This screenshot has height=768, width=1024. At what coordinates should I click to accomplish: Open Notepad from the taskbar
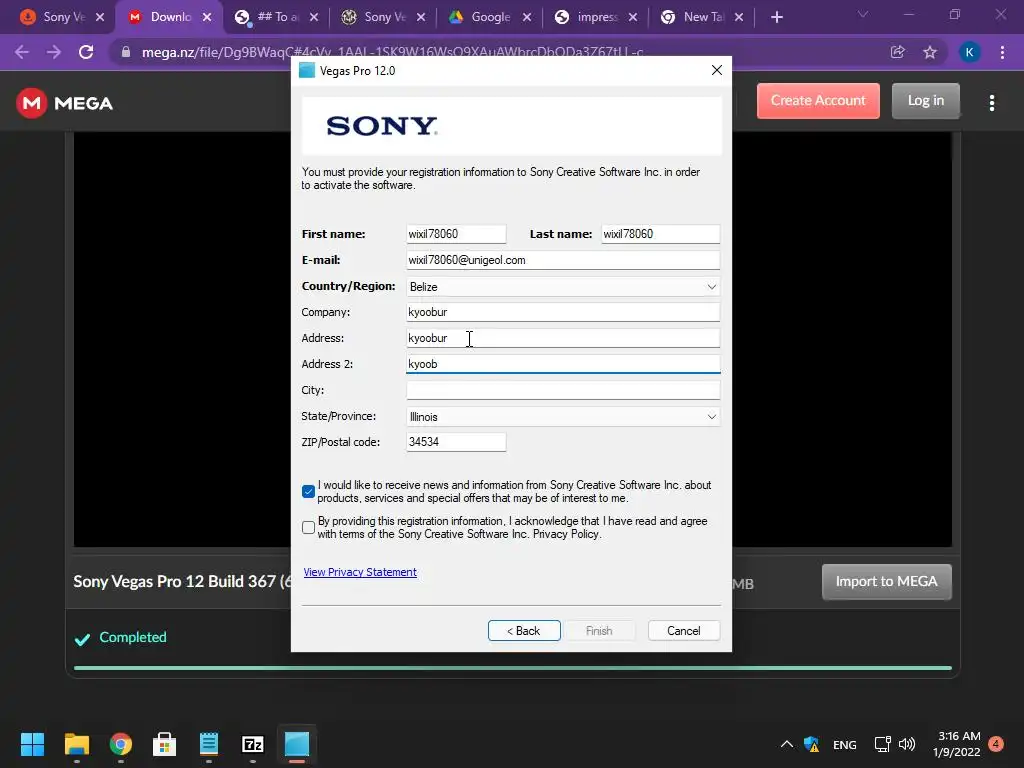pos(209,744)
